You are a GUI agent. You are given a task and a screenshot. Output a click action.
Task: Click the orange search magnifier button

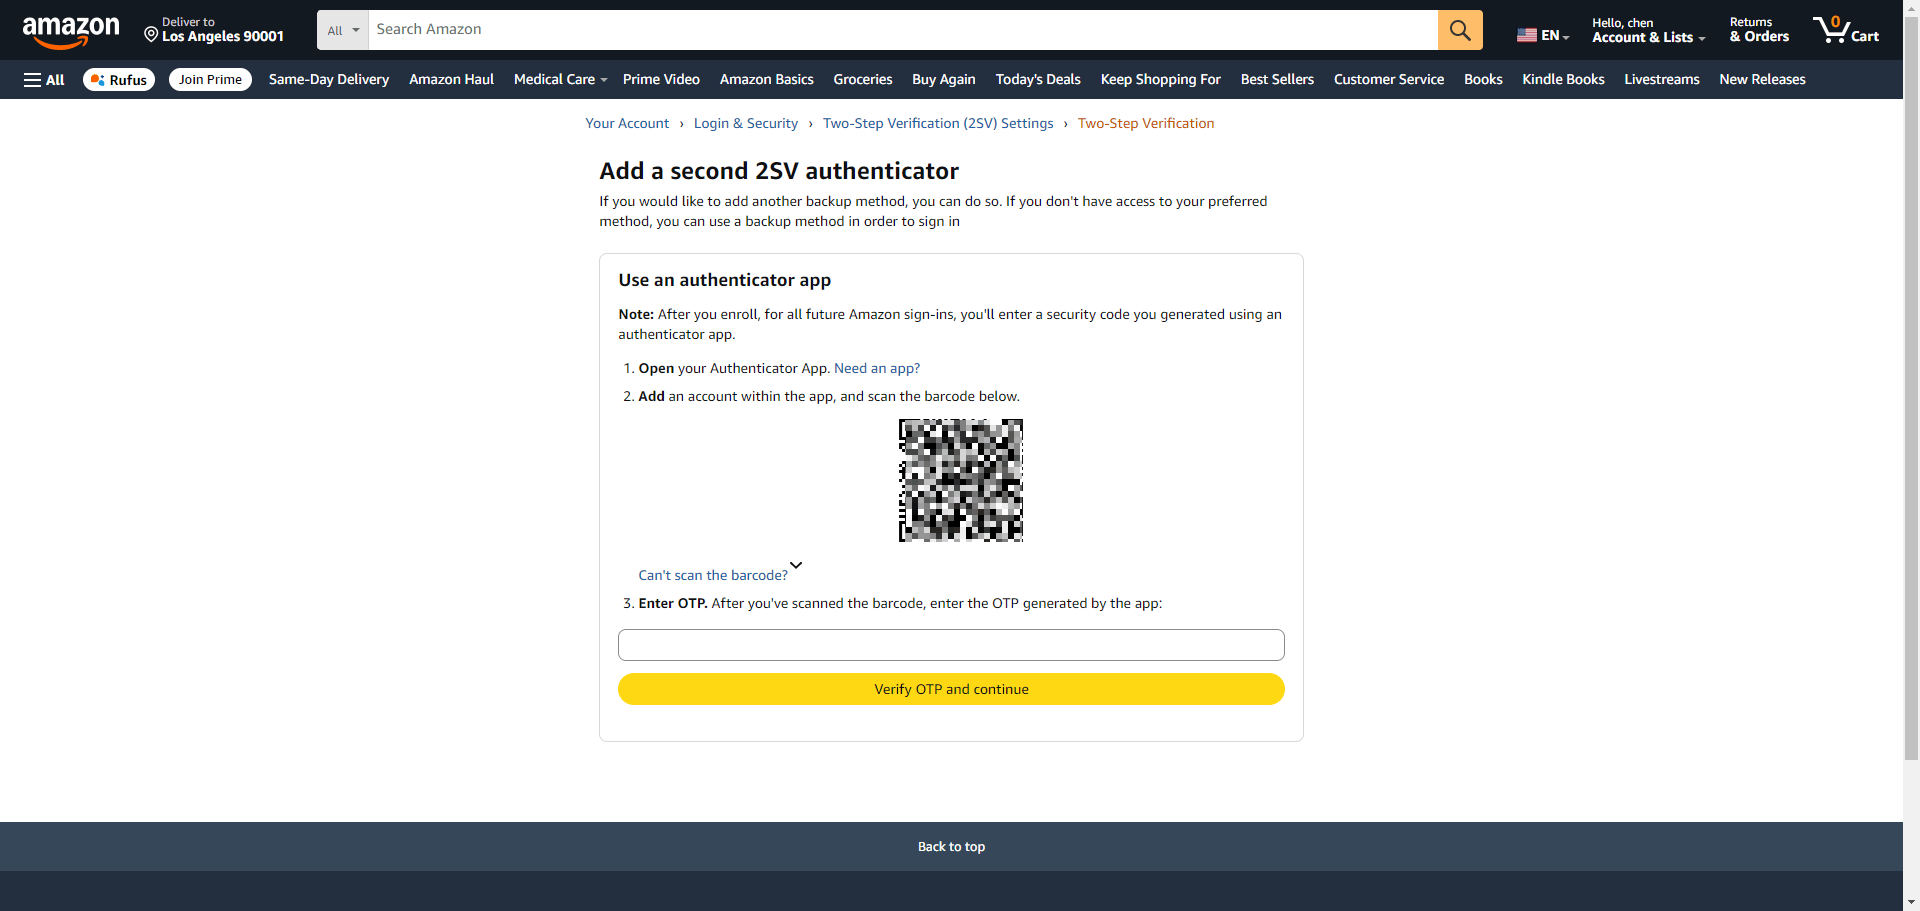1460,30
